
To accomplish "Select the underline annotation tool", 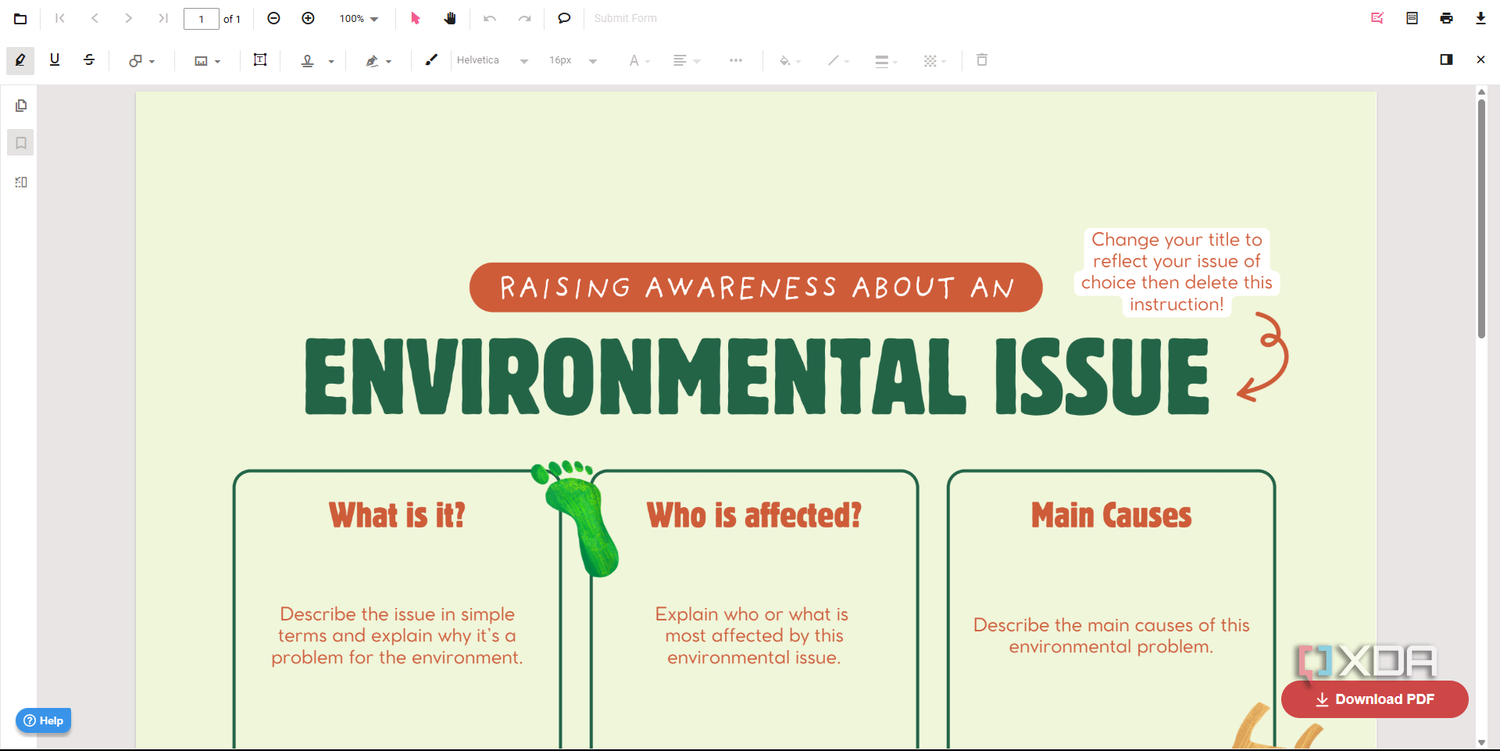I will coord(55,60).
